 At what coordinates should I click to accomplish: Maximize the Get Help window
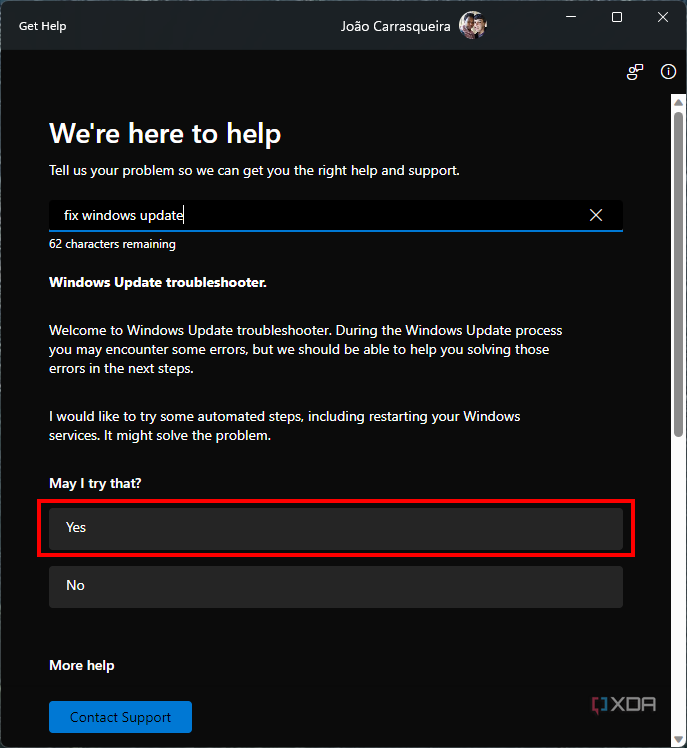tap(617, 17)
